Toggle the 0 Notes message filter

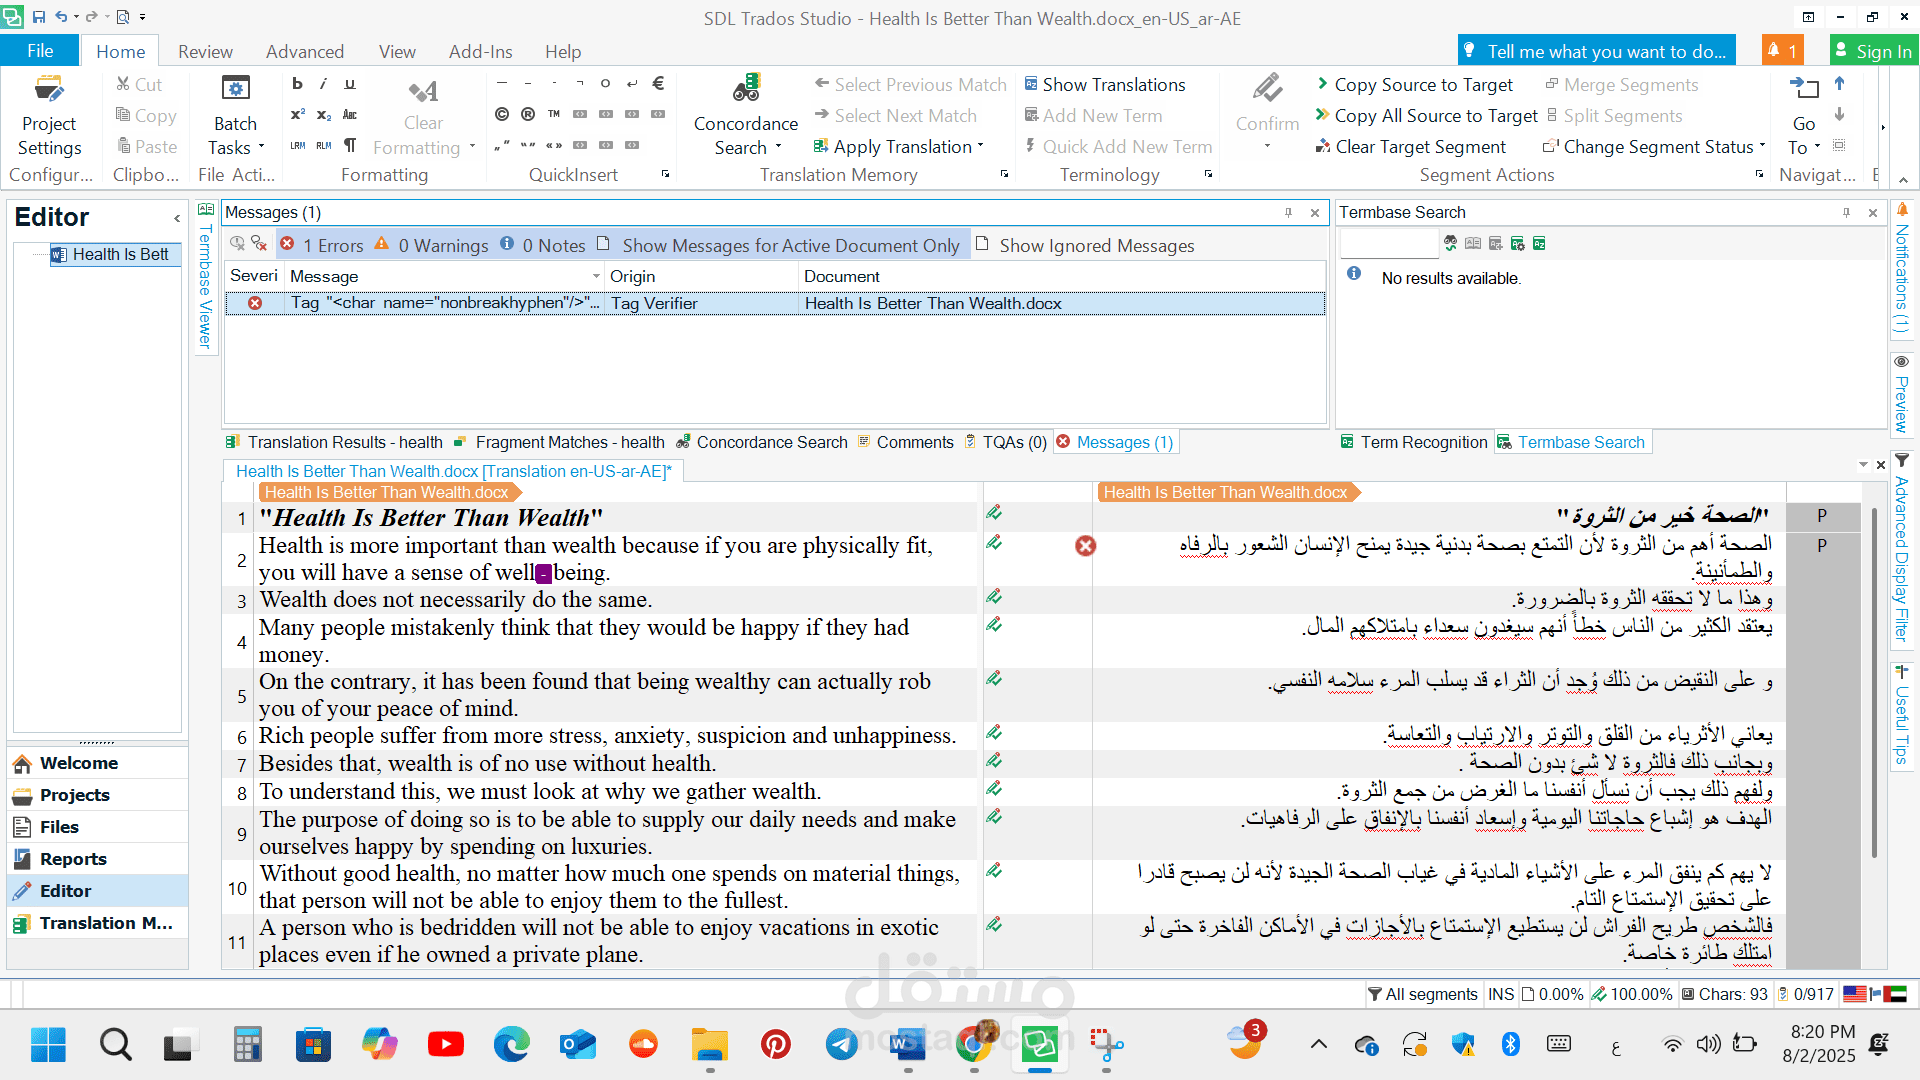click(542, 245)
